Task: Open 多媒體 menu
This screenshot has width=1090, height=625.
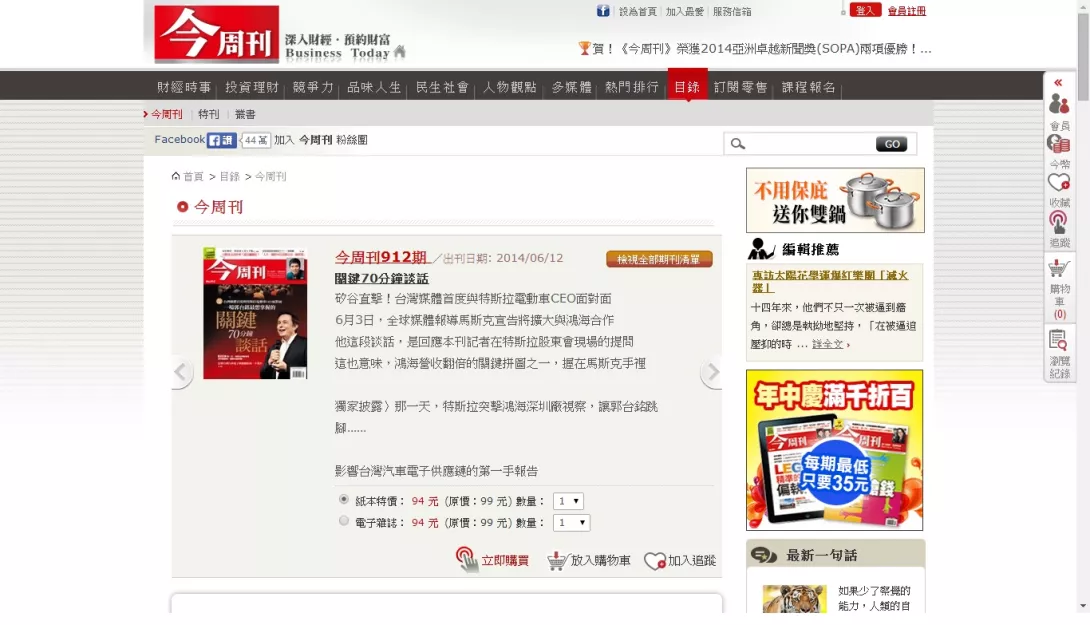Action: point(571,87)
